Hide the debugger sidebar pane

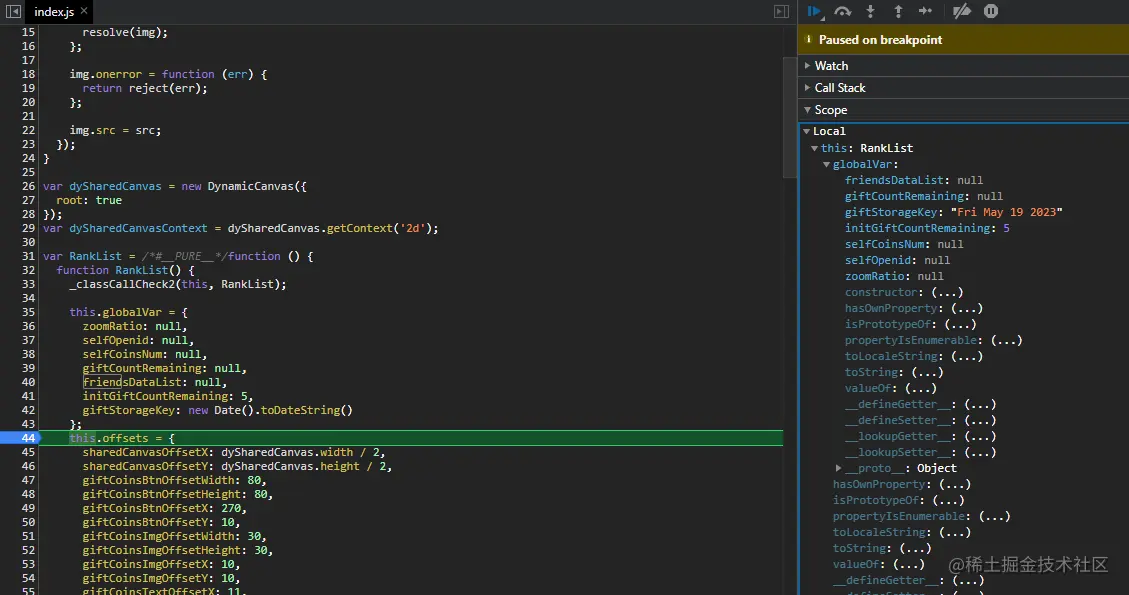[781, 11]
